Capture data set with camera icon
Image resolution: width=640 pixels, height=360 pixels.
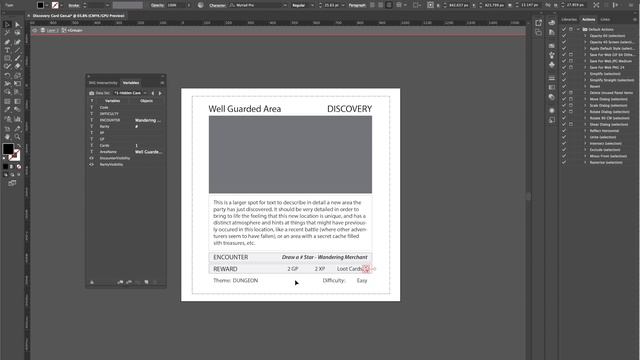(91, 93)
